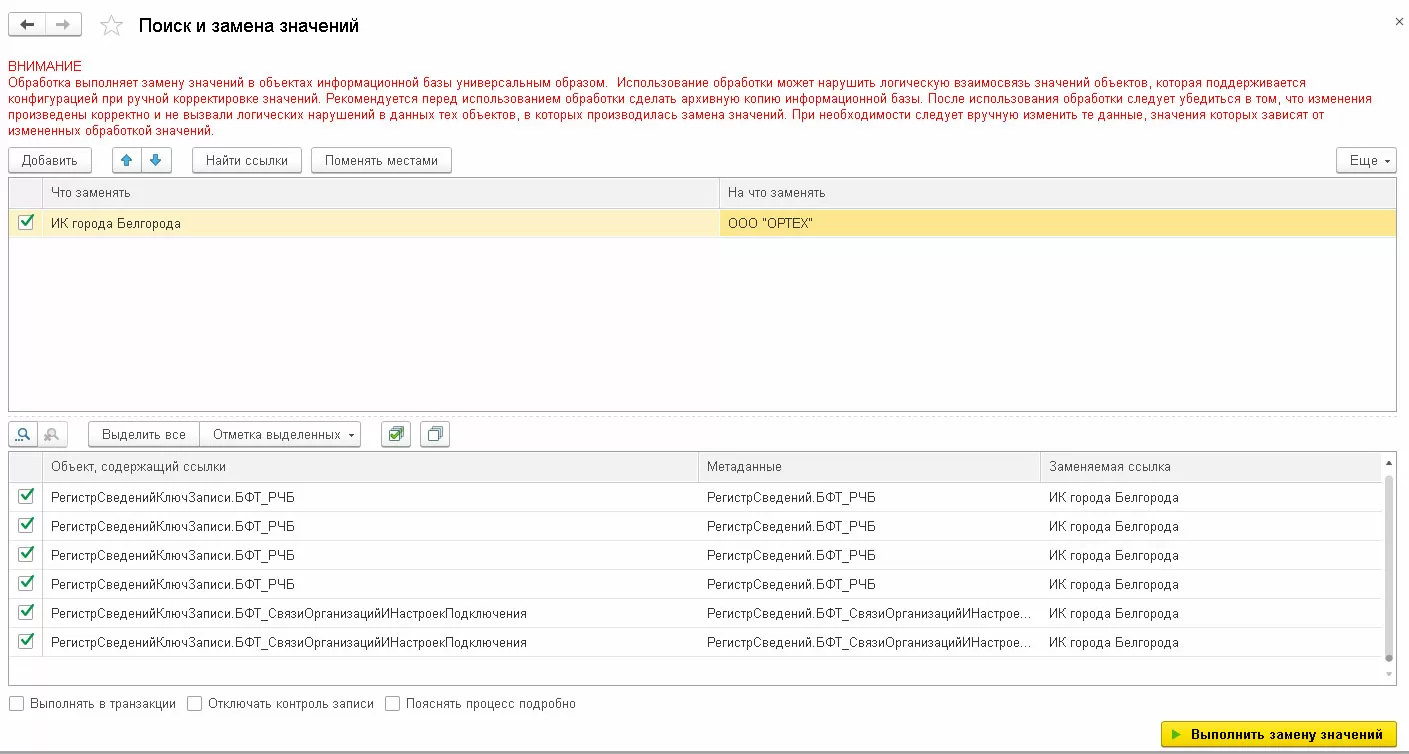Uncheck the 'ИК города Белгорода' replacement row
The height and width of the screenshot is (754, 1409).
(26, 223)
